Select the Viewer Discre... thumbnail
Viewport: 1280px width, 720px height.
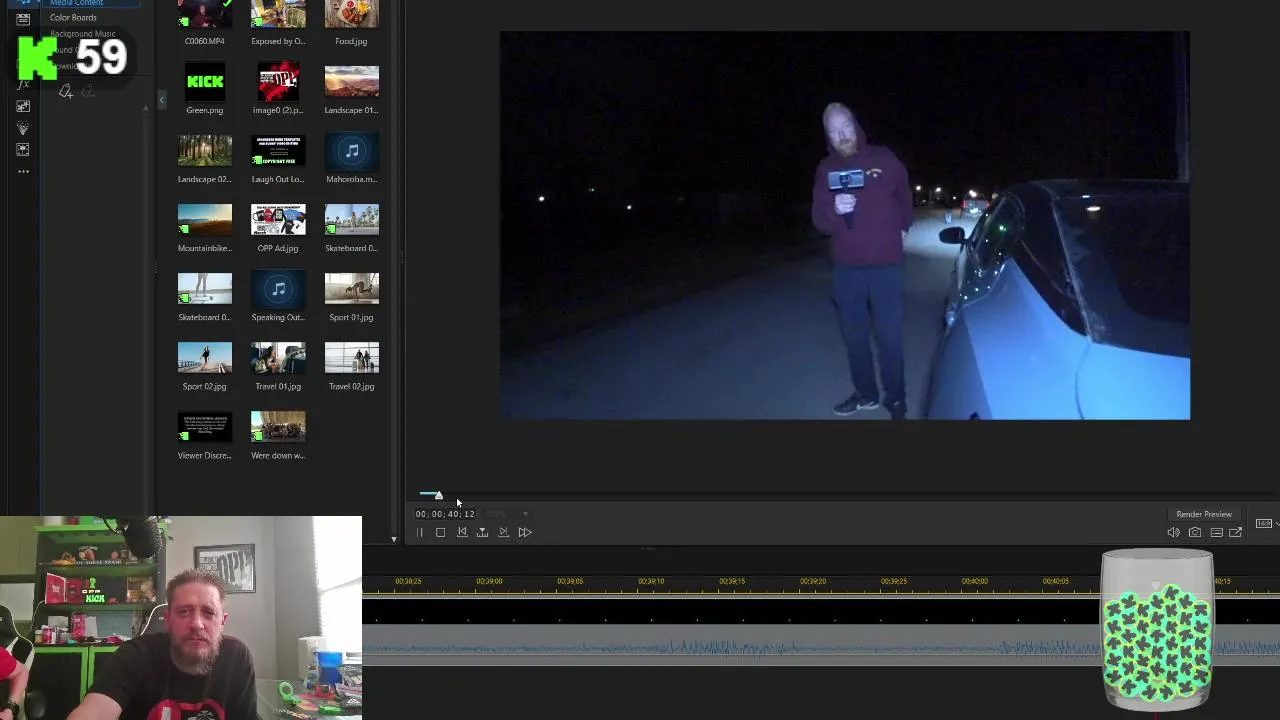(x=205, y=426)
